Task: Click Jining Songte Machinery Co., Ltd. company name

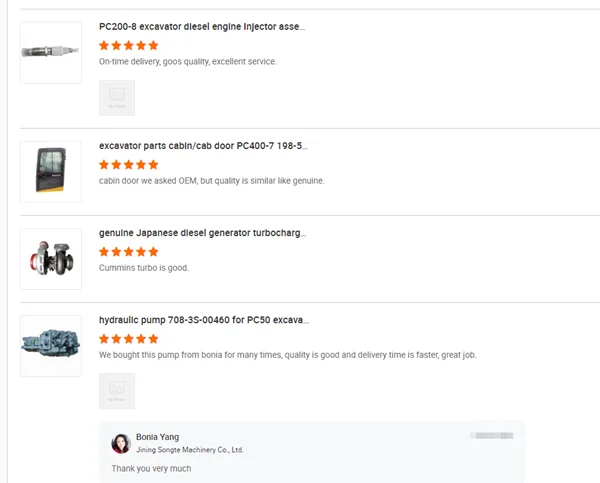Action: [190, 450]
